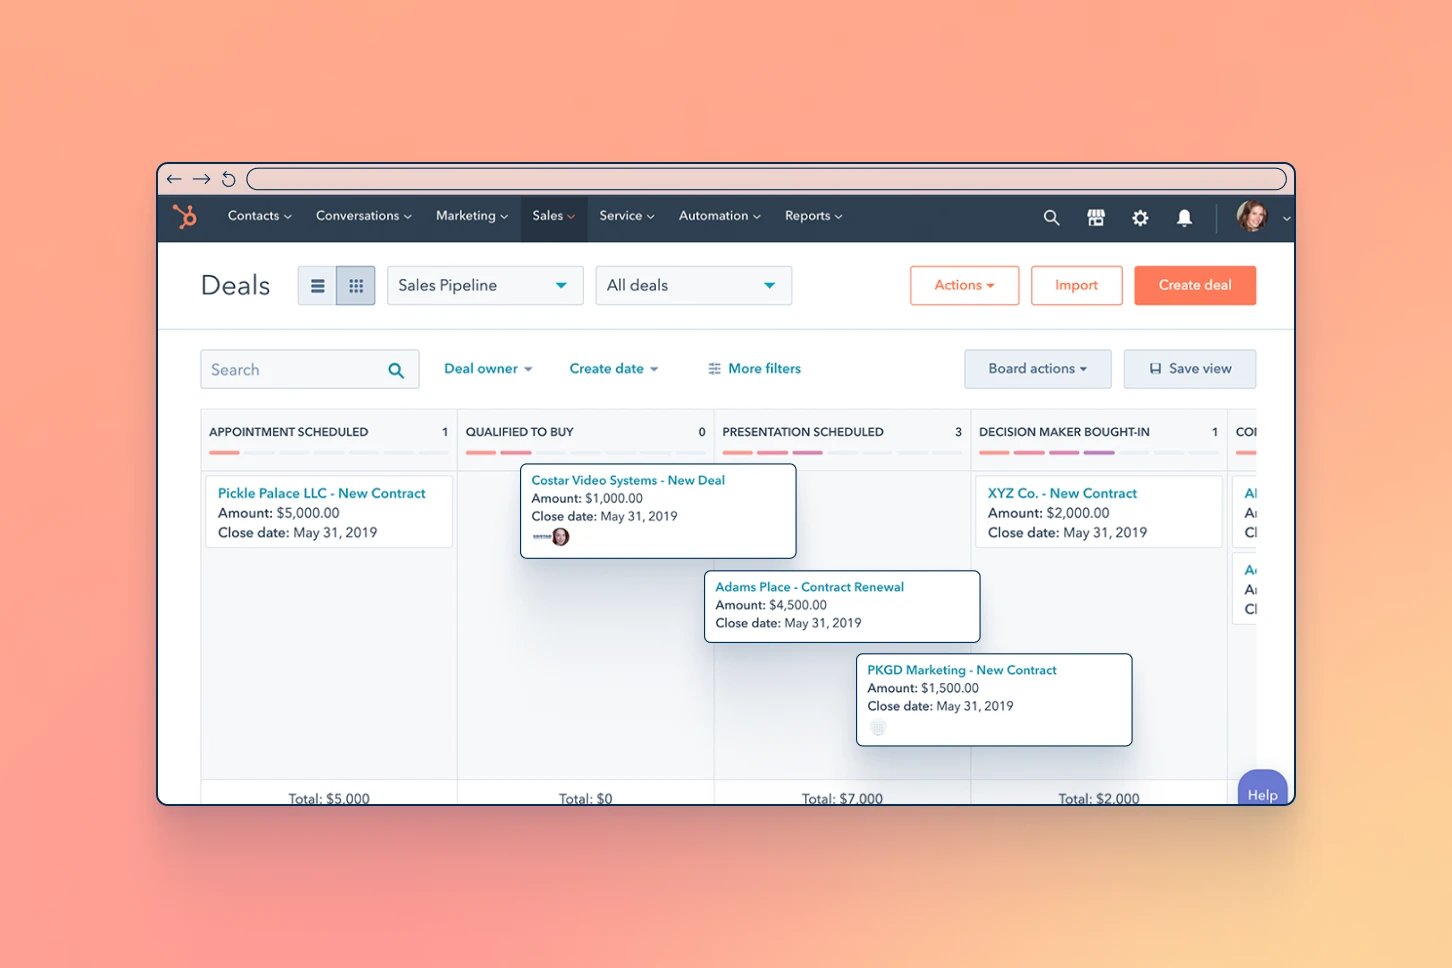Click the floppy disk icon in Save view
The image size is (1452, 968).
click(1155, 369)
